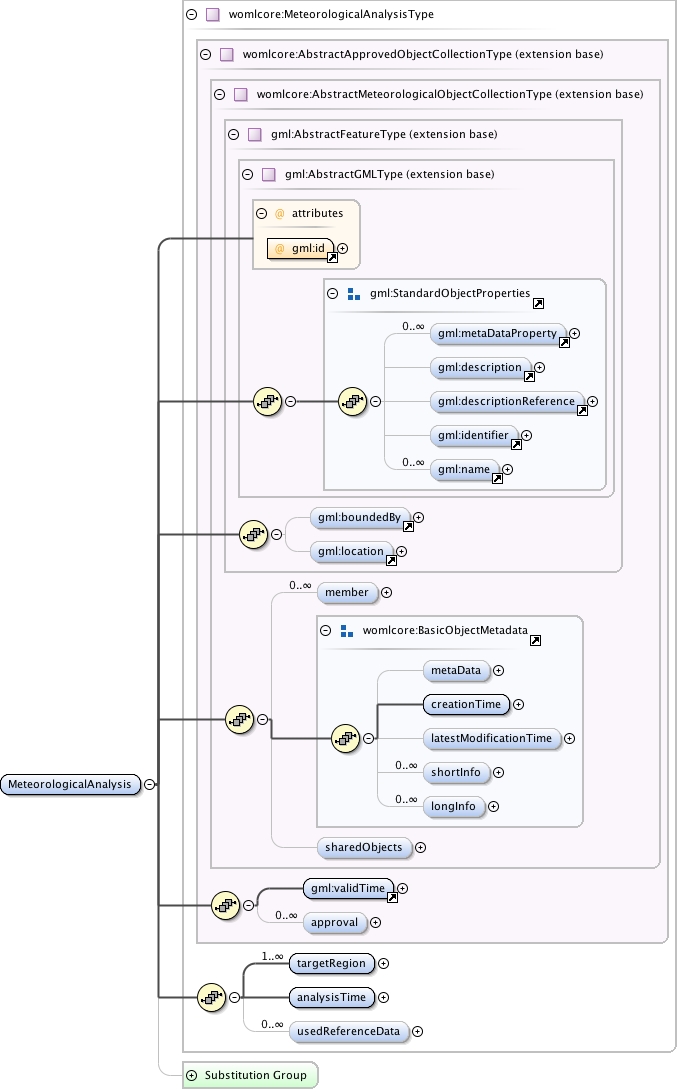Select the usedReferenceData element node
Screen dimensions: 678x1092
349,1031
